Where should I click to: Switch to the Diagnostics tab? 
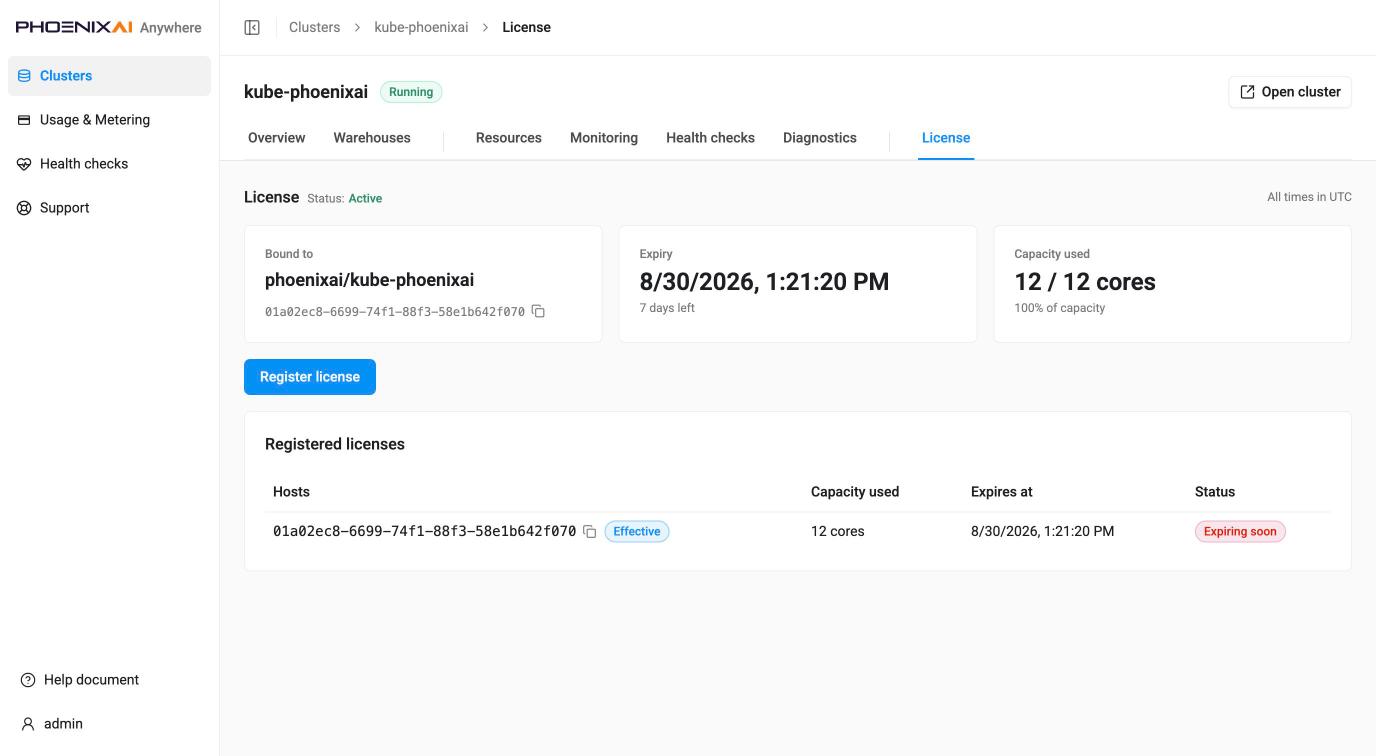820,138
